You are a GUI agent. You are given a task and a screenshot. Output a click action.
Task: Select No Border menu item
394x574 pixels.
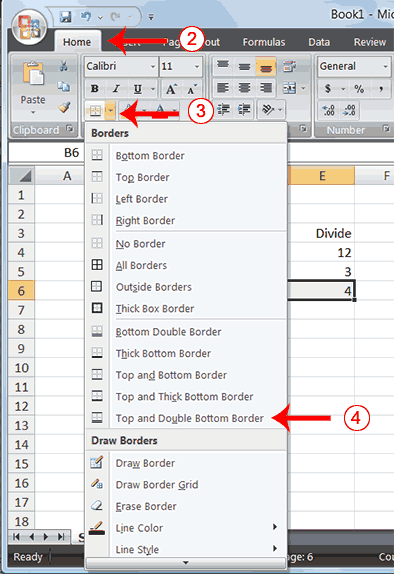(x=186, y=244)
